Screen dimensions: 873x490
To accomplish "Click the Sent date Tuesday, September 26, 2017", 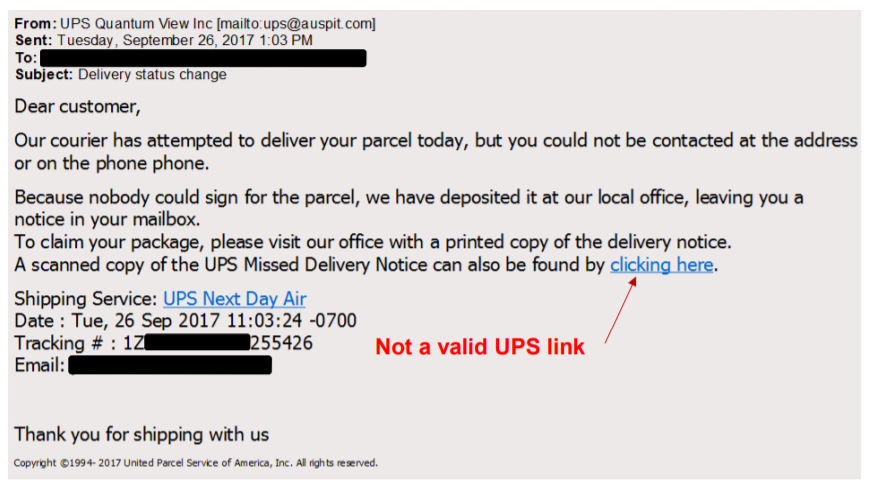I will 185,40.
